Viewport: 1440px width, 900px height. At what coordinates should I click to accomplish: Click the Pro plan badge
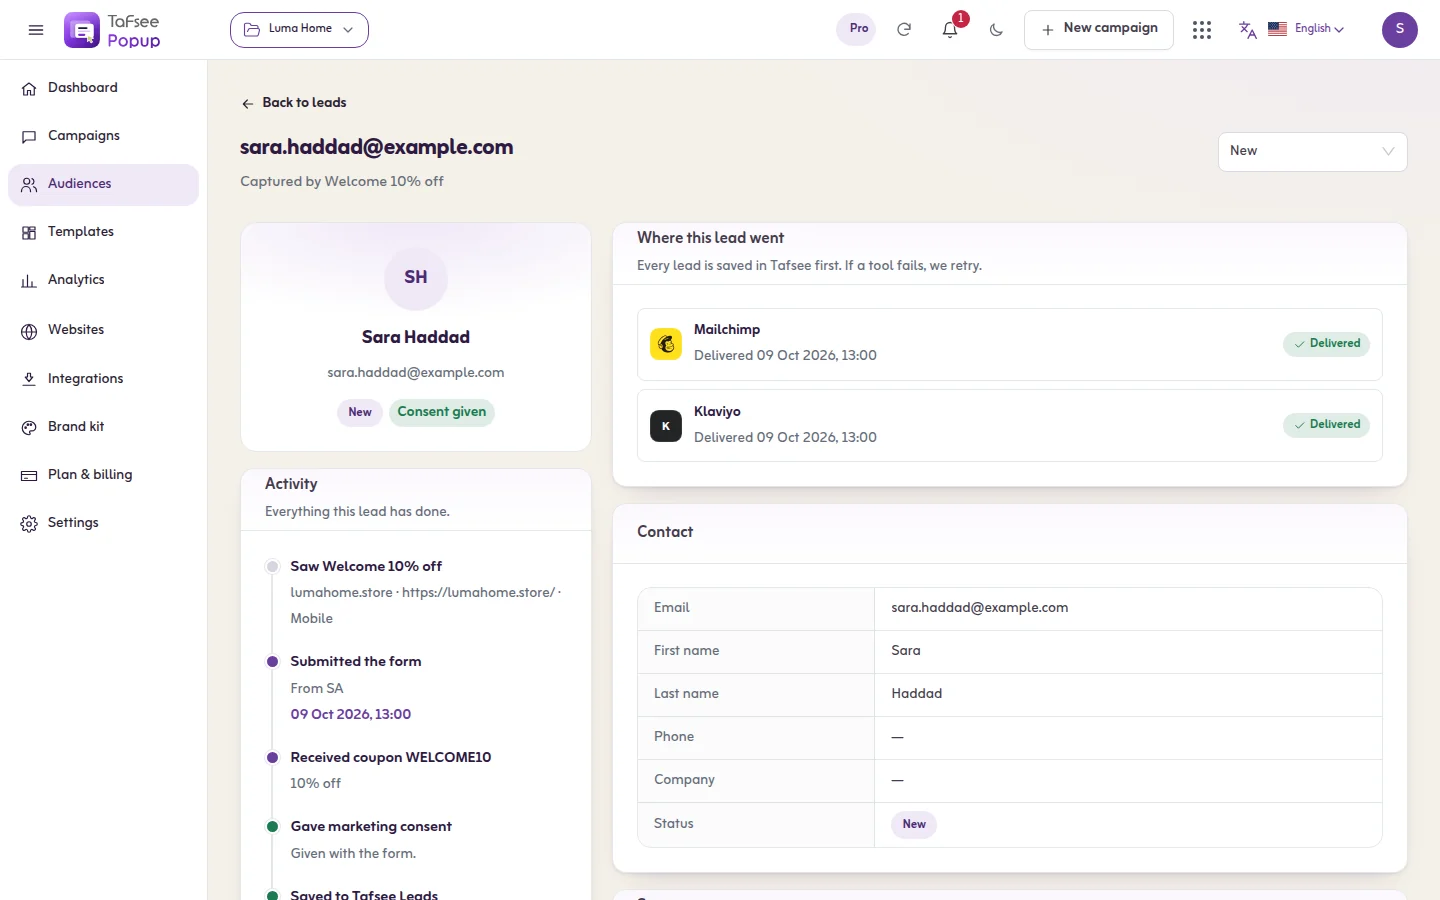pos(858,29)
